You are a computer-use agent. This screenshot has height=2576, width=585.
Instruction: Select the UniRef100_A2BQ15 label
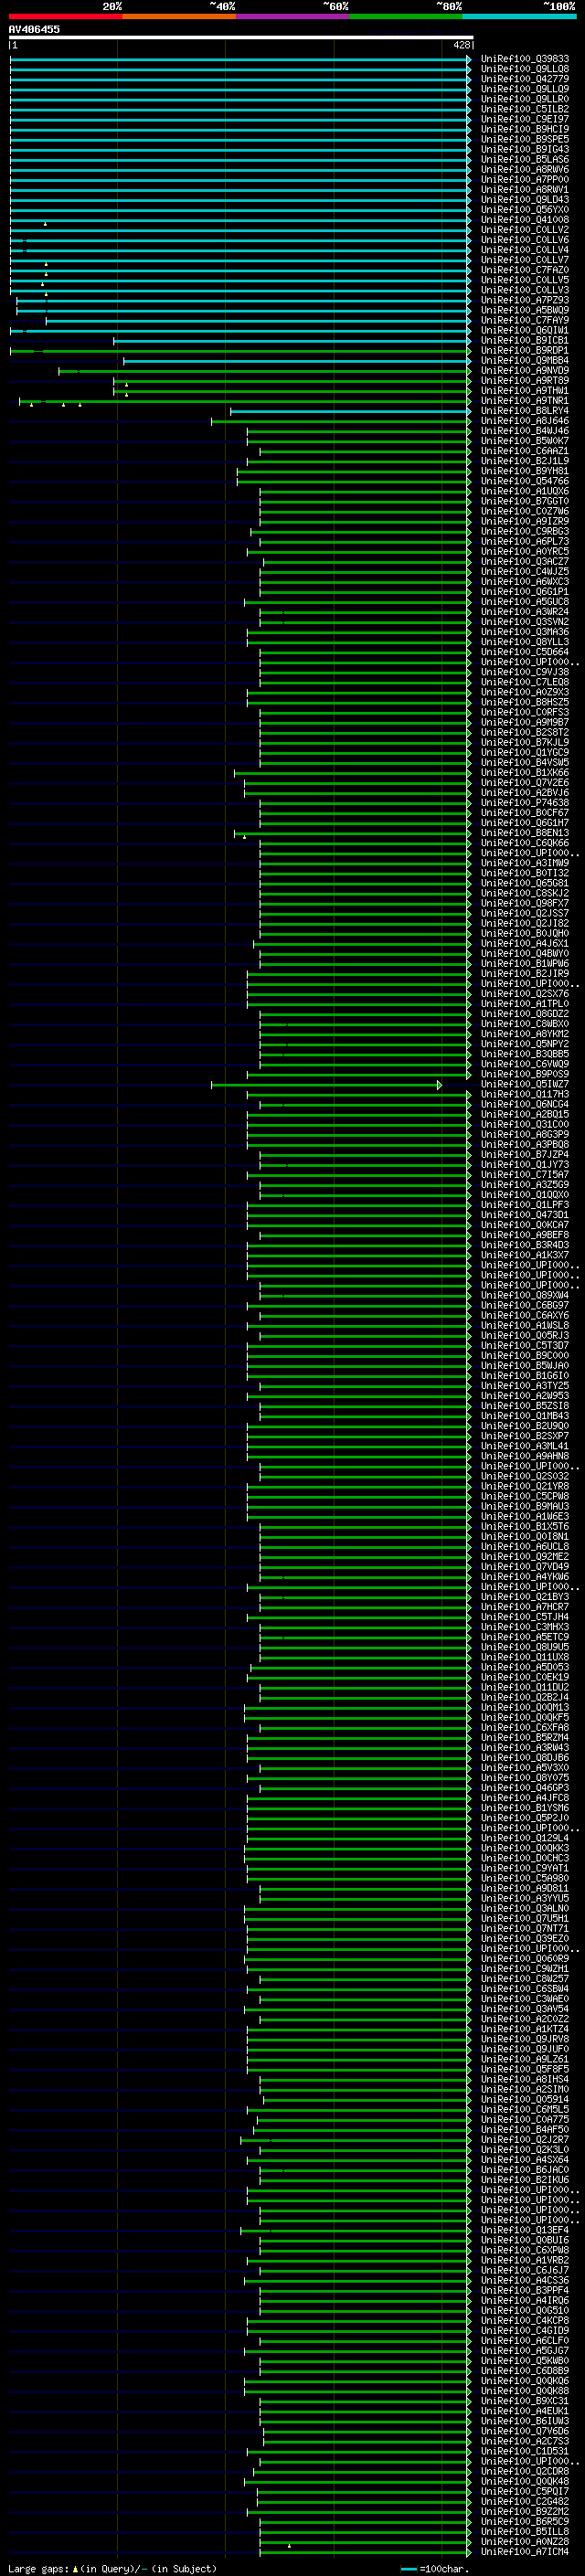[525, 1115]
